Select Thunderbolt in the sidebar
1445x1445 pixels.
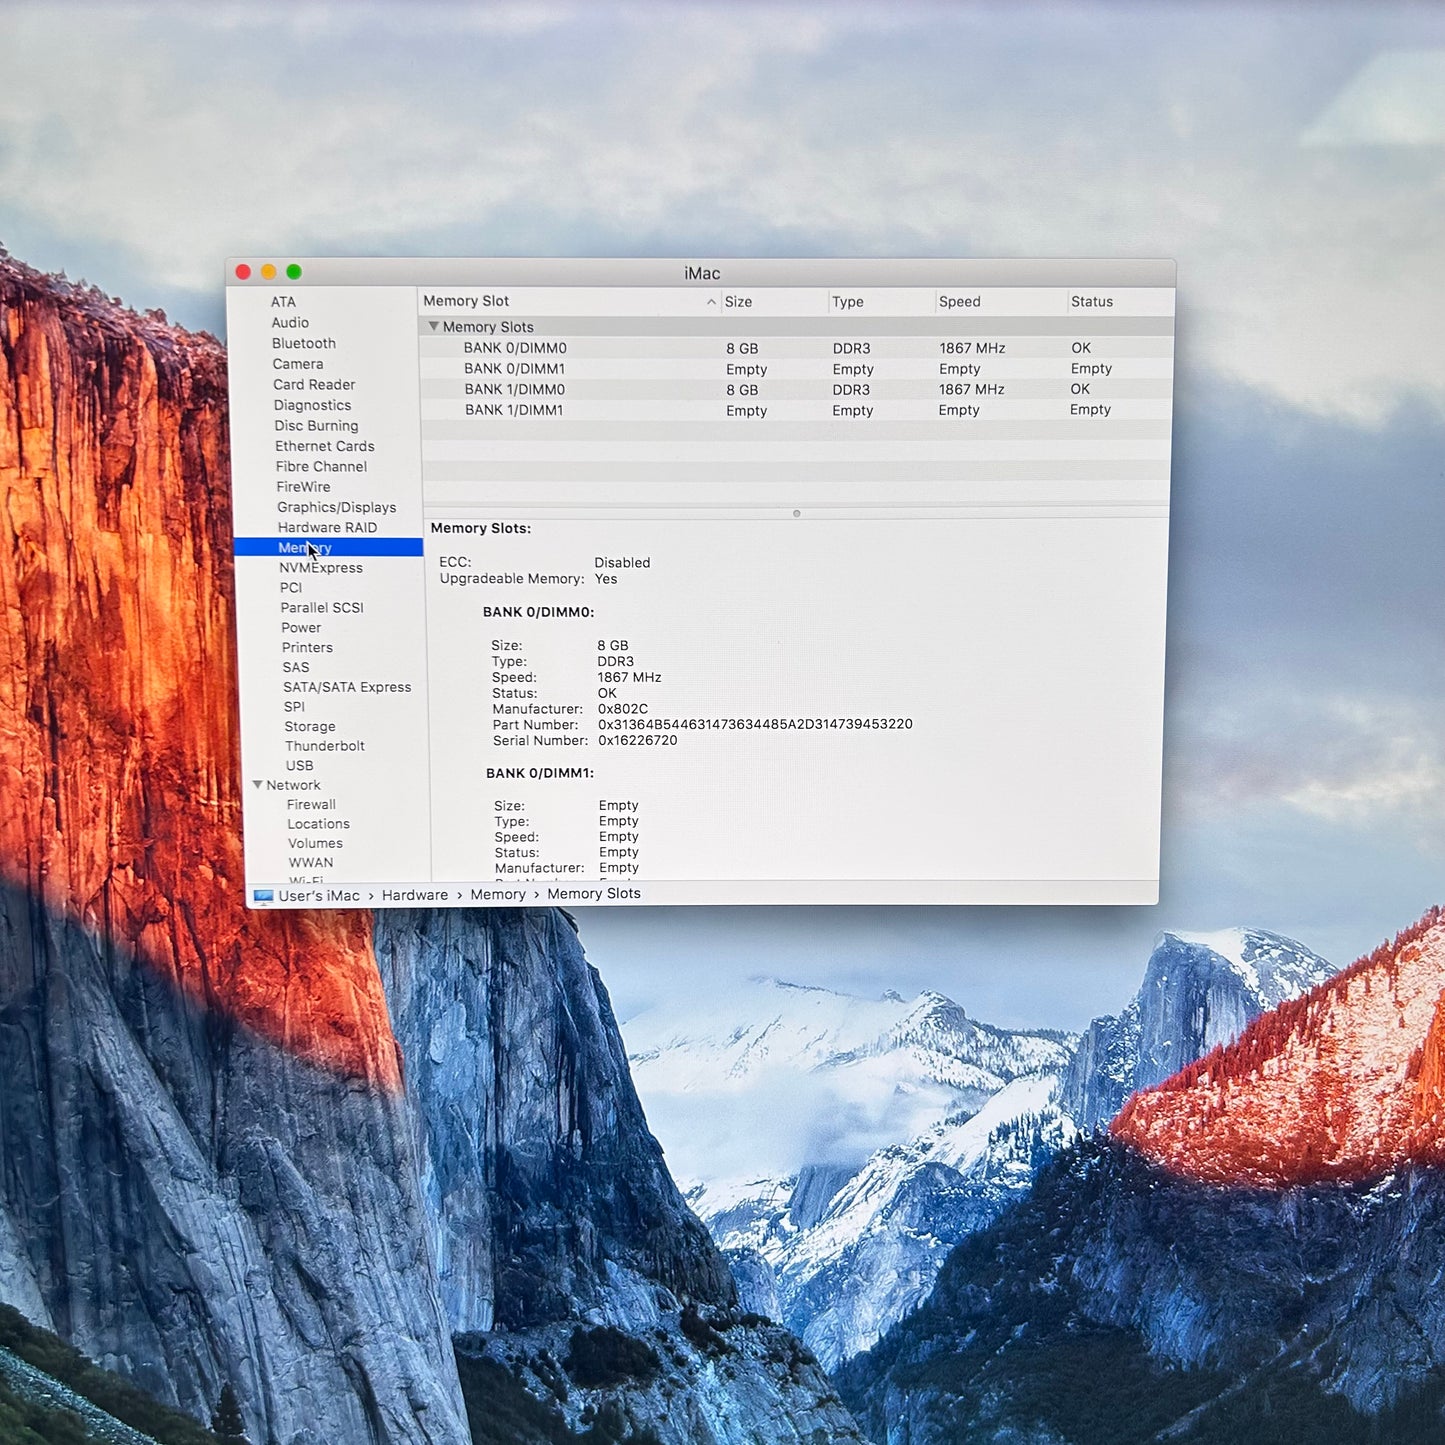(x=325, y=746)
